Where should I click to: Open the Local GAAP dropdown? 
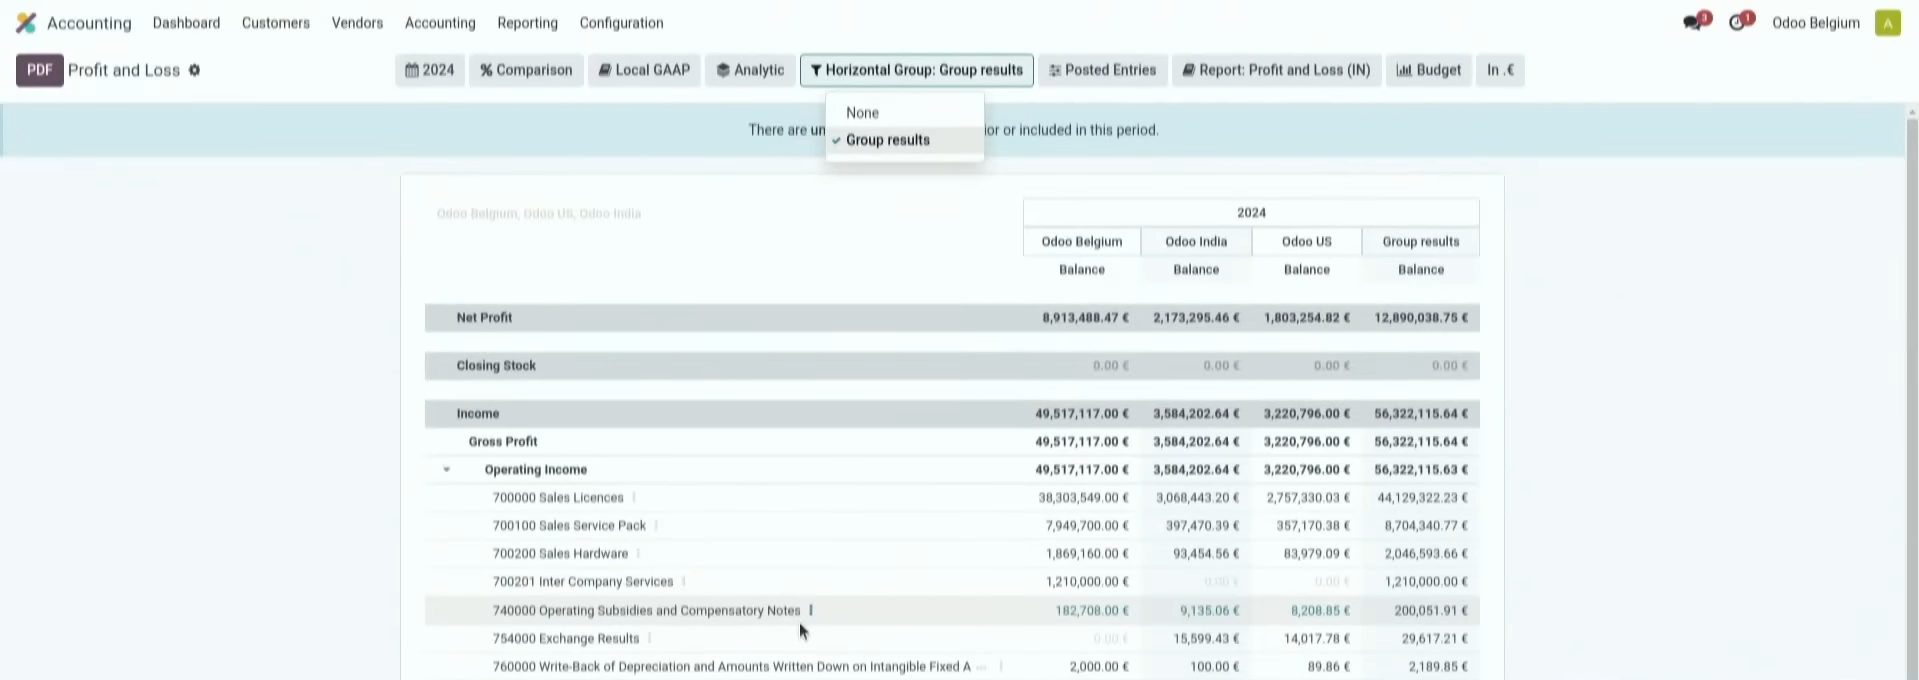pos(644,70)
